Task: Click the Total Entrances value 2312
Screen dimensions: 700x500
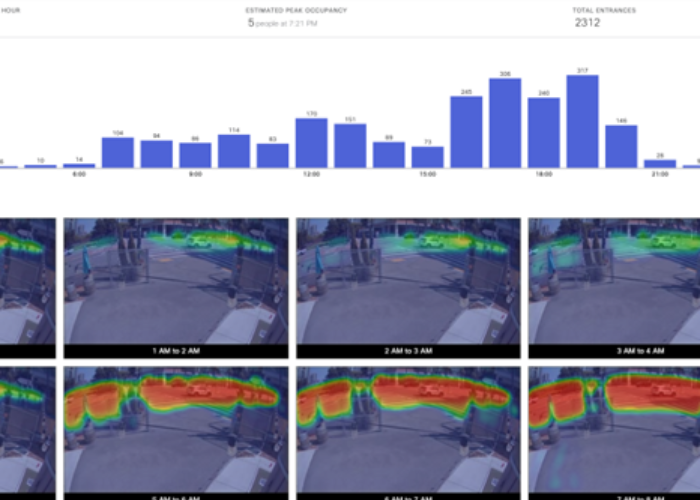Action: click(x=588, y=23)
